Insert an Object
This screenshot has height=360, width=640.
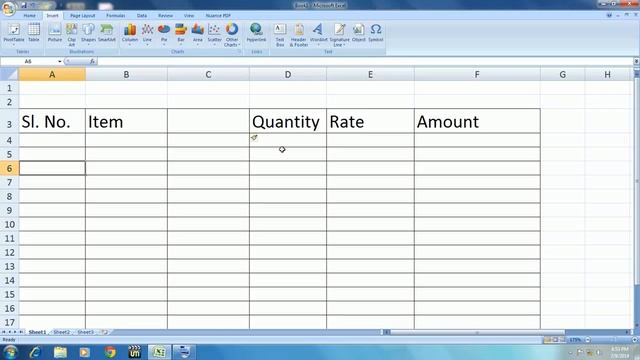coord(359,33)
